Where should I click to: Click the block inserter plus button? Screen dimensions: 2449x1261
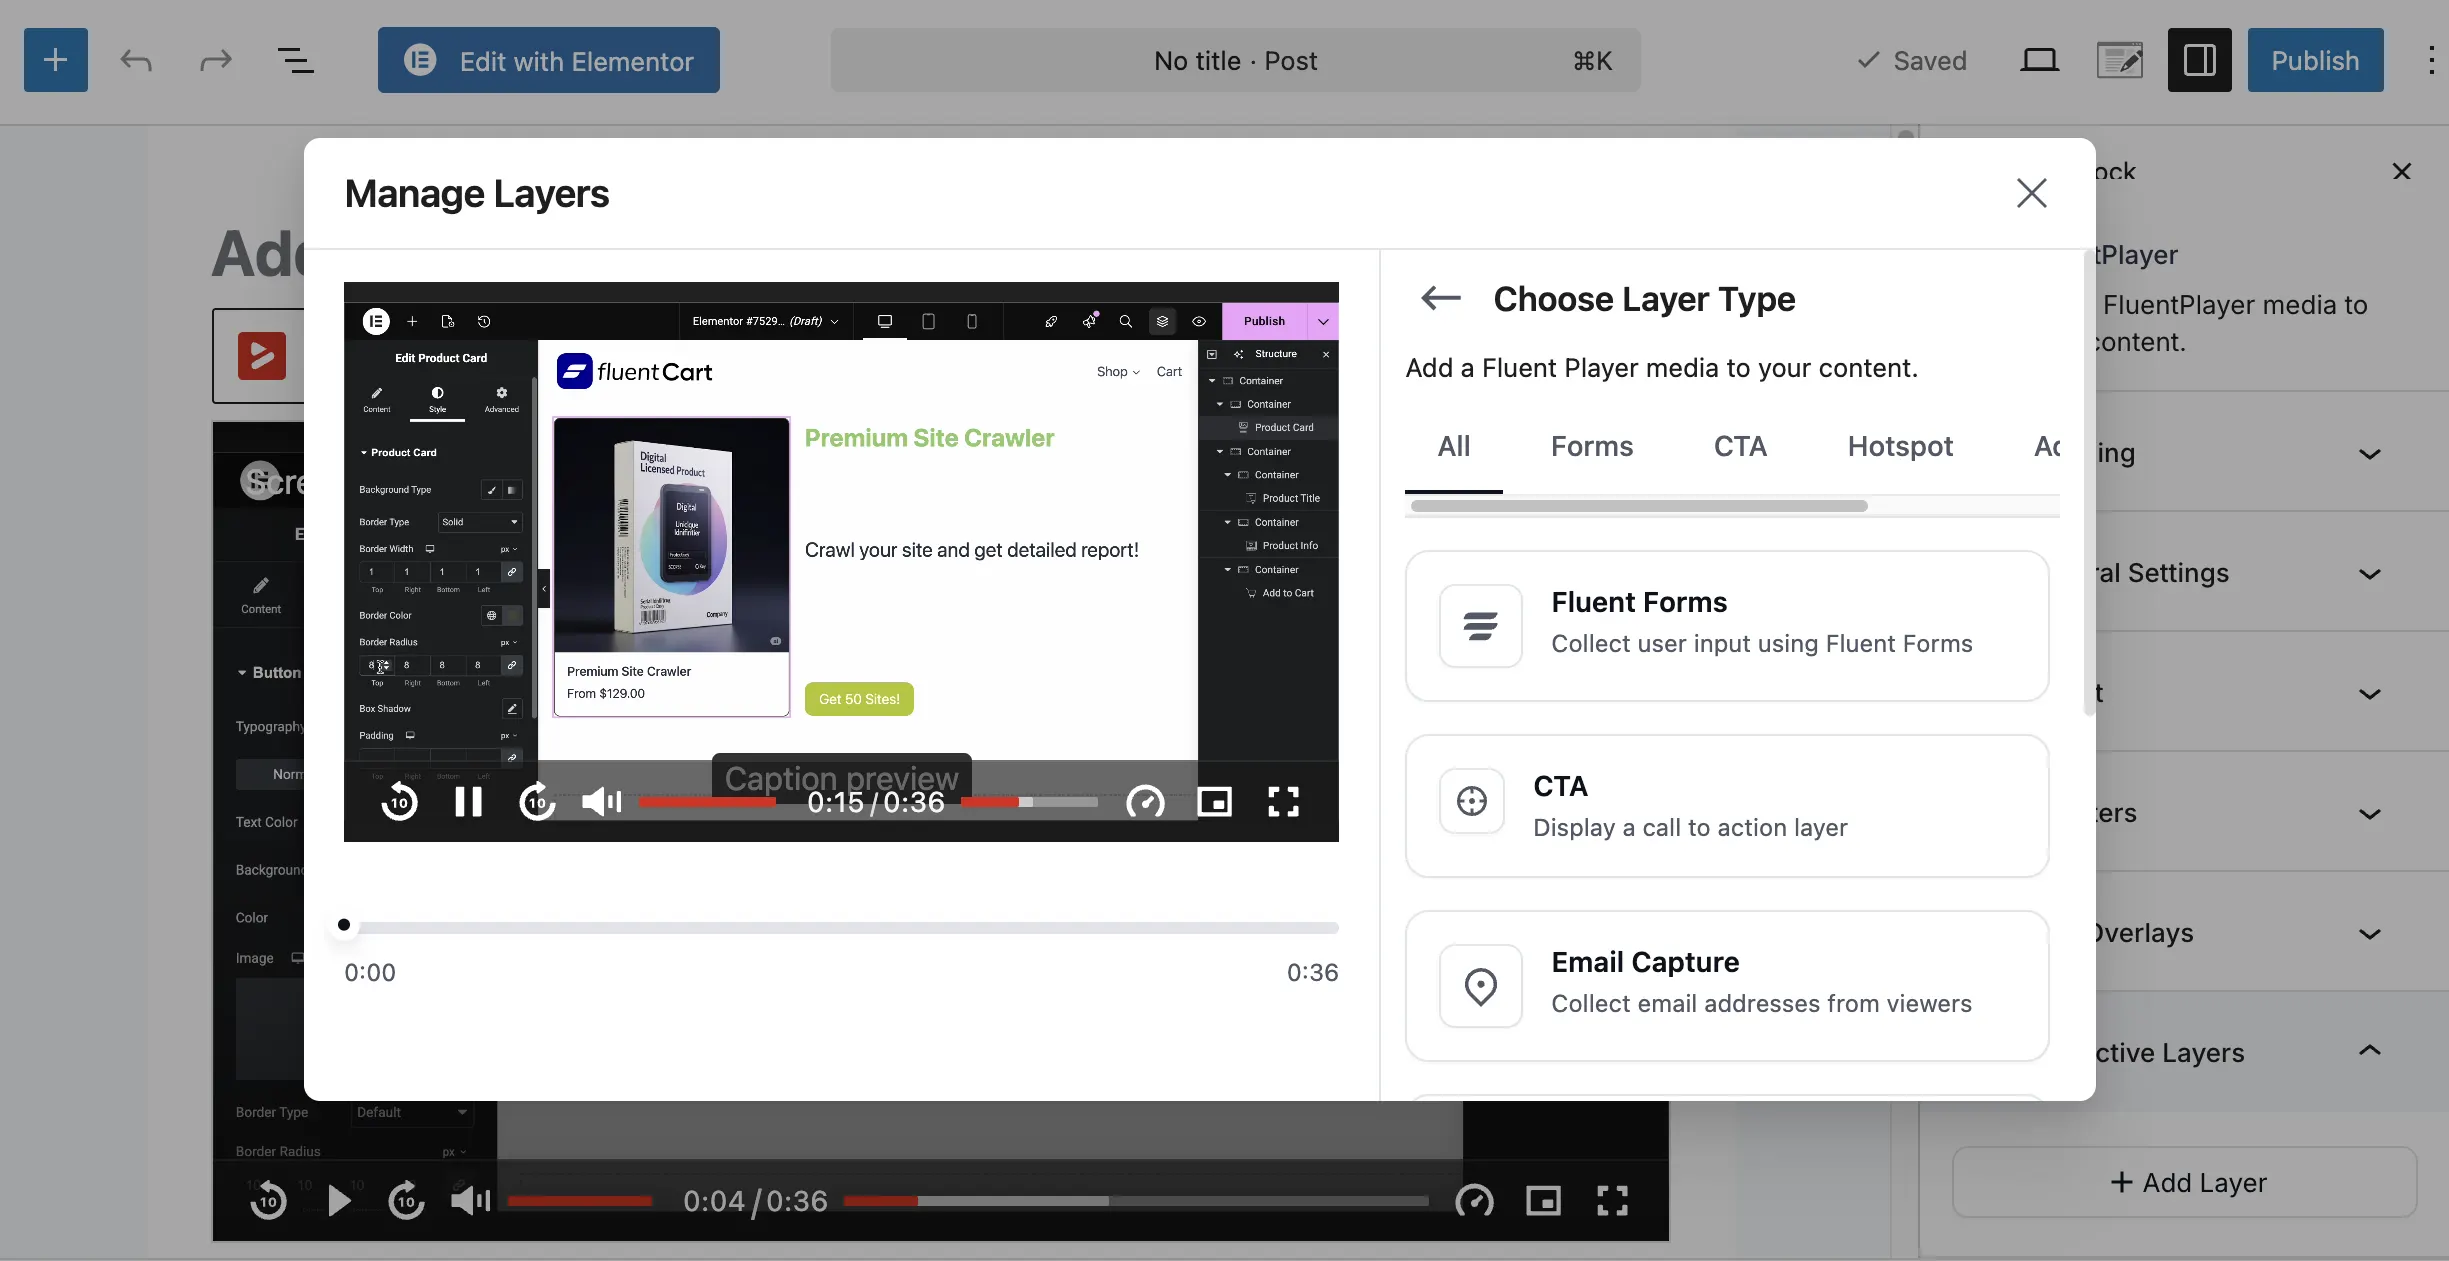56,60
